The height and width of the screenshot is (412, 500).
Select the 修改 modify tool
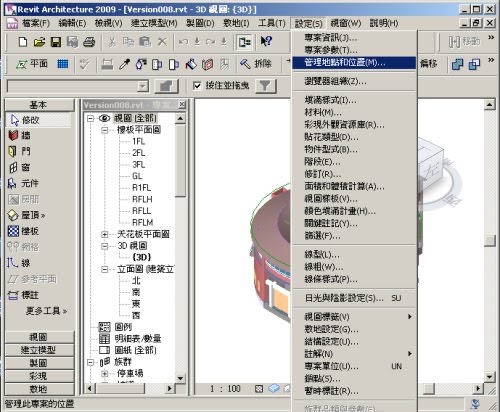point(38,120)
